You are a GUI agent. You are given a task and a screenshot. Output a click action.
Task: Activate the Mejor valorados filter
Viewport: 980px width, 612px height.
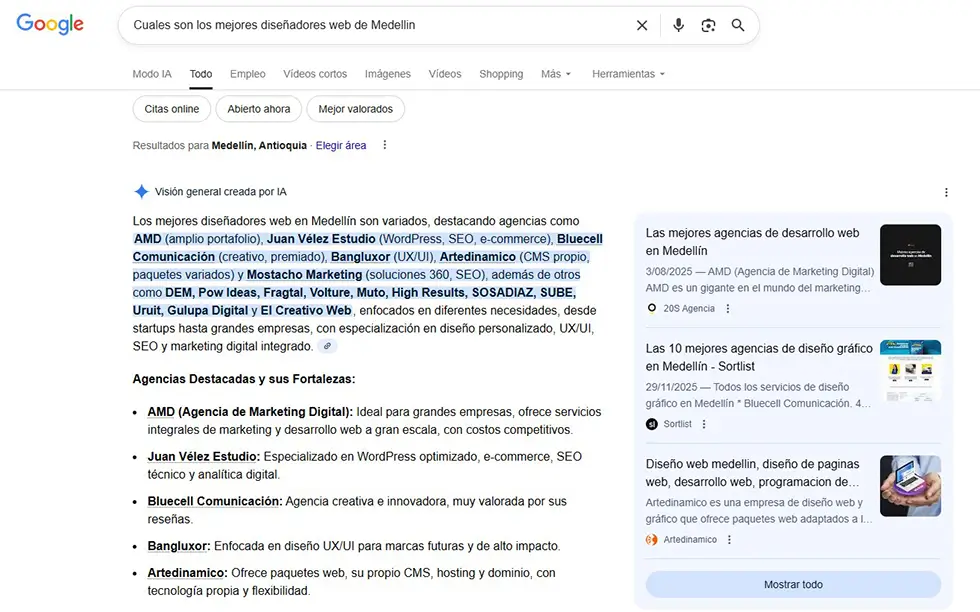pyautogui.click(x=358, y=109)
